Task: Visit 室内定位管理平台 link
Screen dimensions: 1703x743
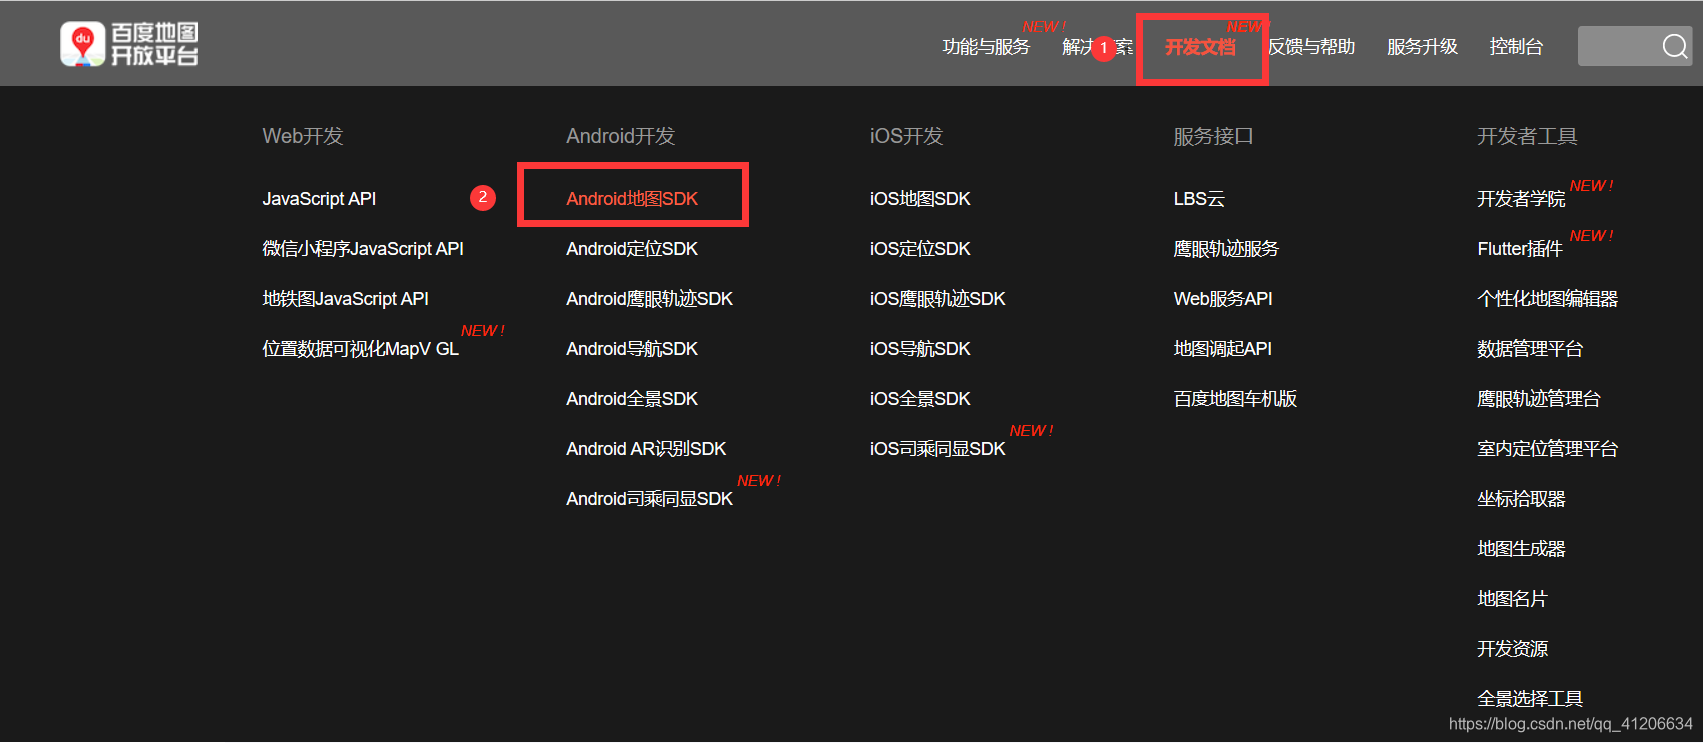Action: tap(1547, 449)
